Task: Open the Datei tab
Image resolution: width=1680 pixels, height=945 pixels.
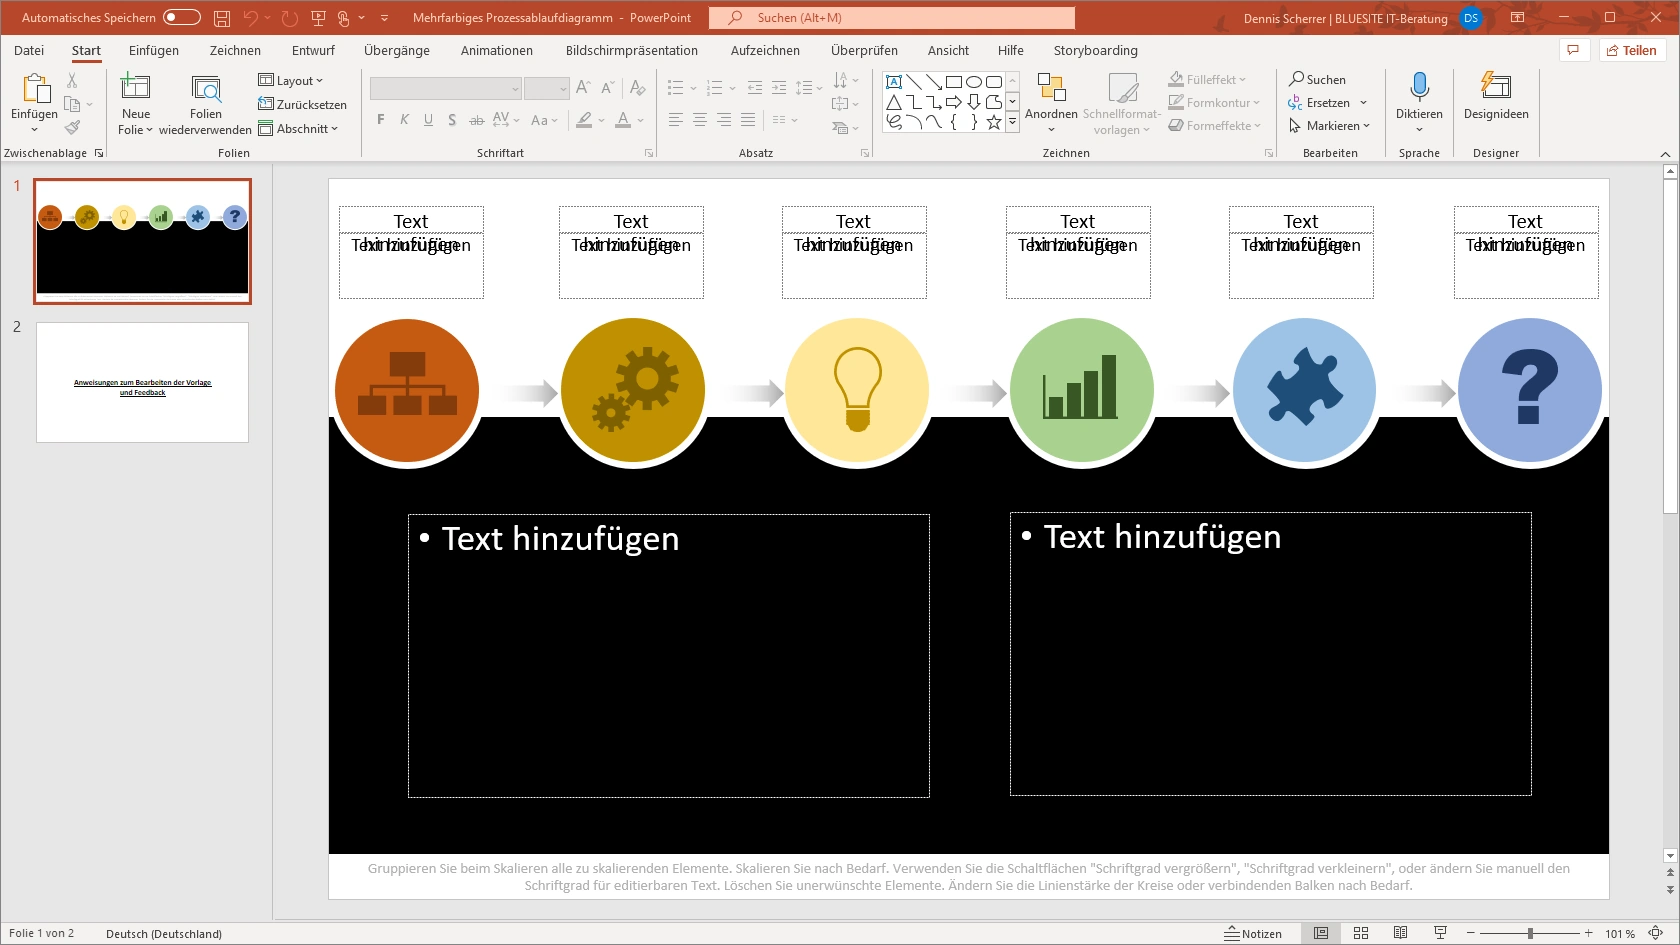Action: [x=29, y=50]
